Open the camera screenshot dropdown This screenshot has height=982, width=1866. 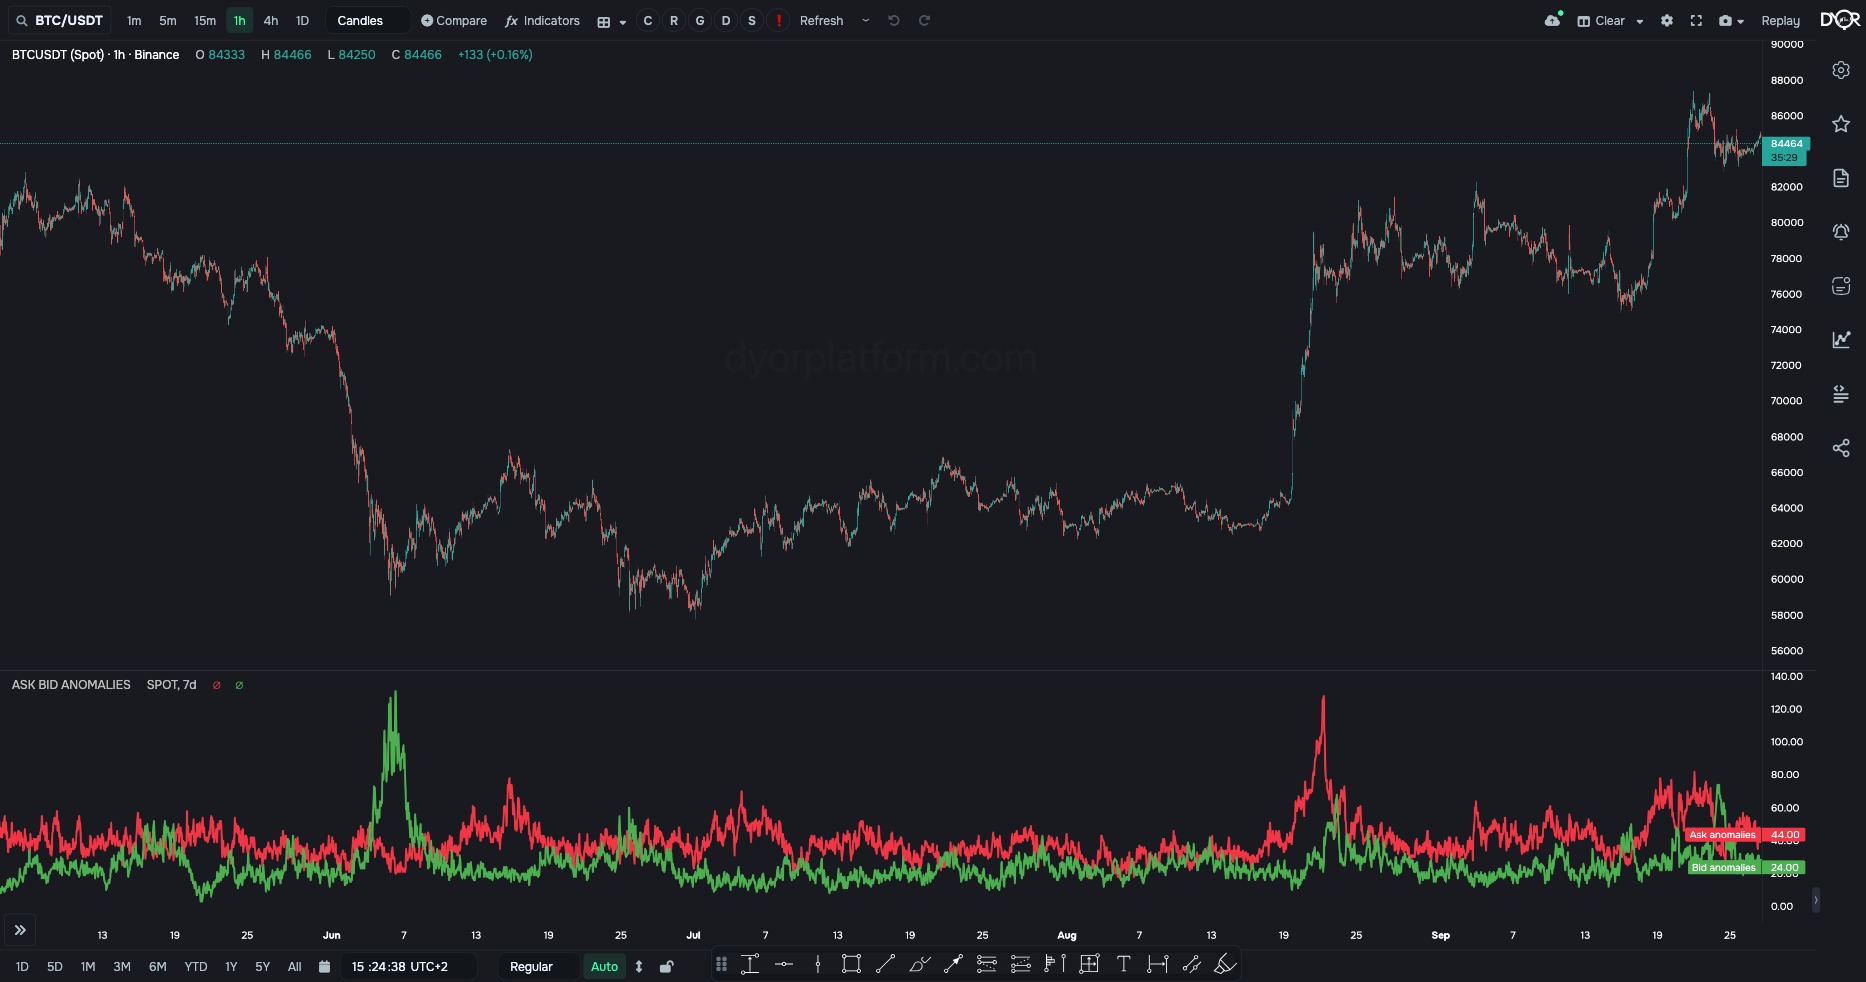(1731, 21)
